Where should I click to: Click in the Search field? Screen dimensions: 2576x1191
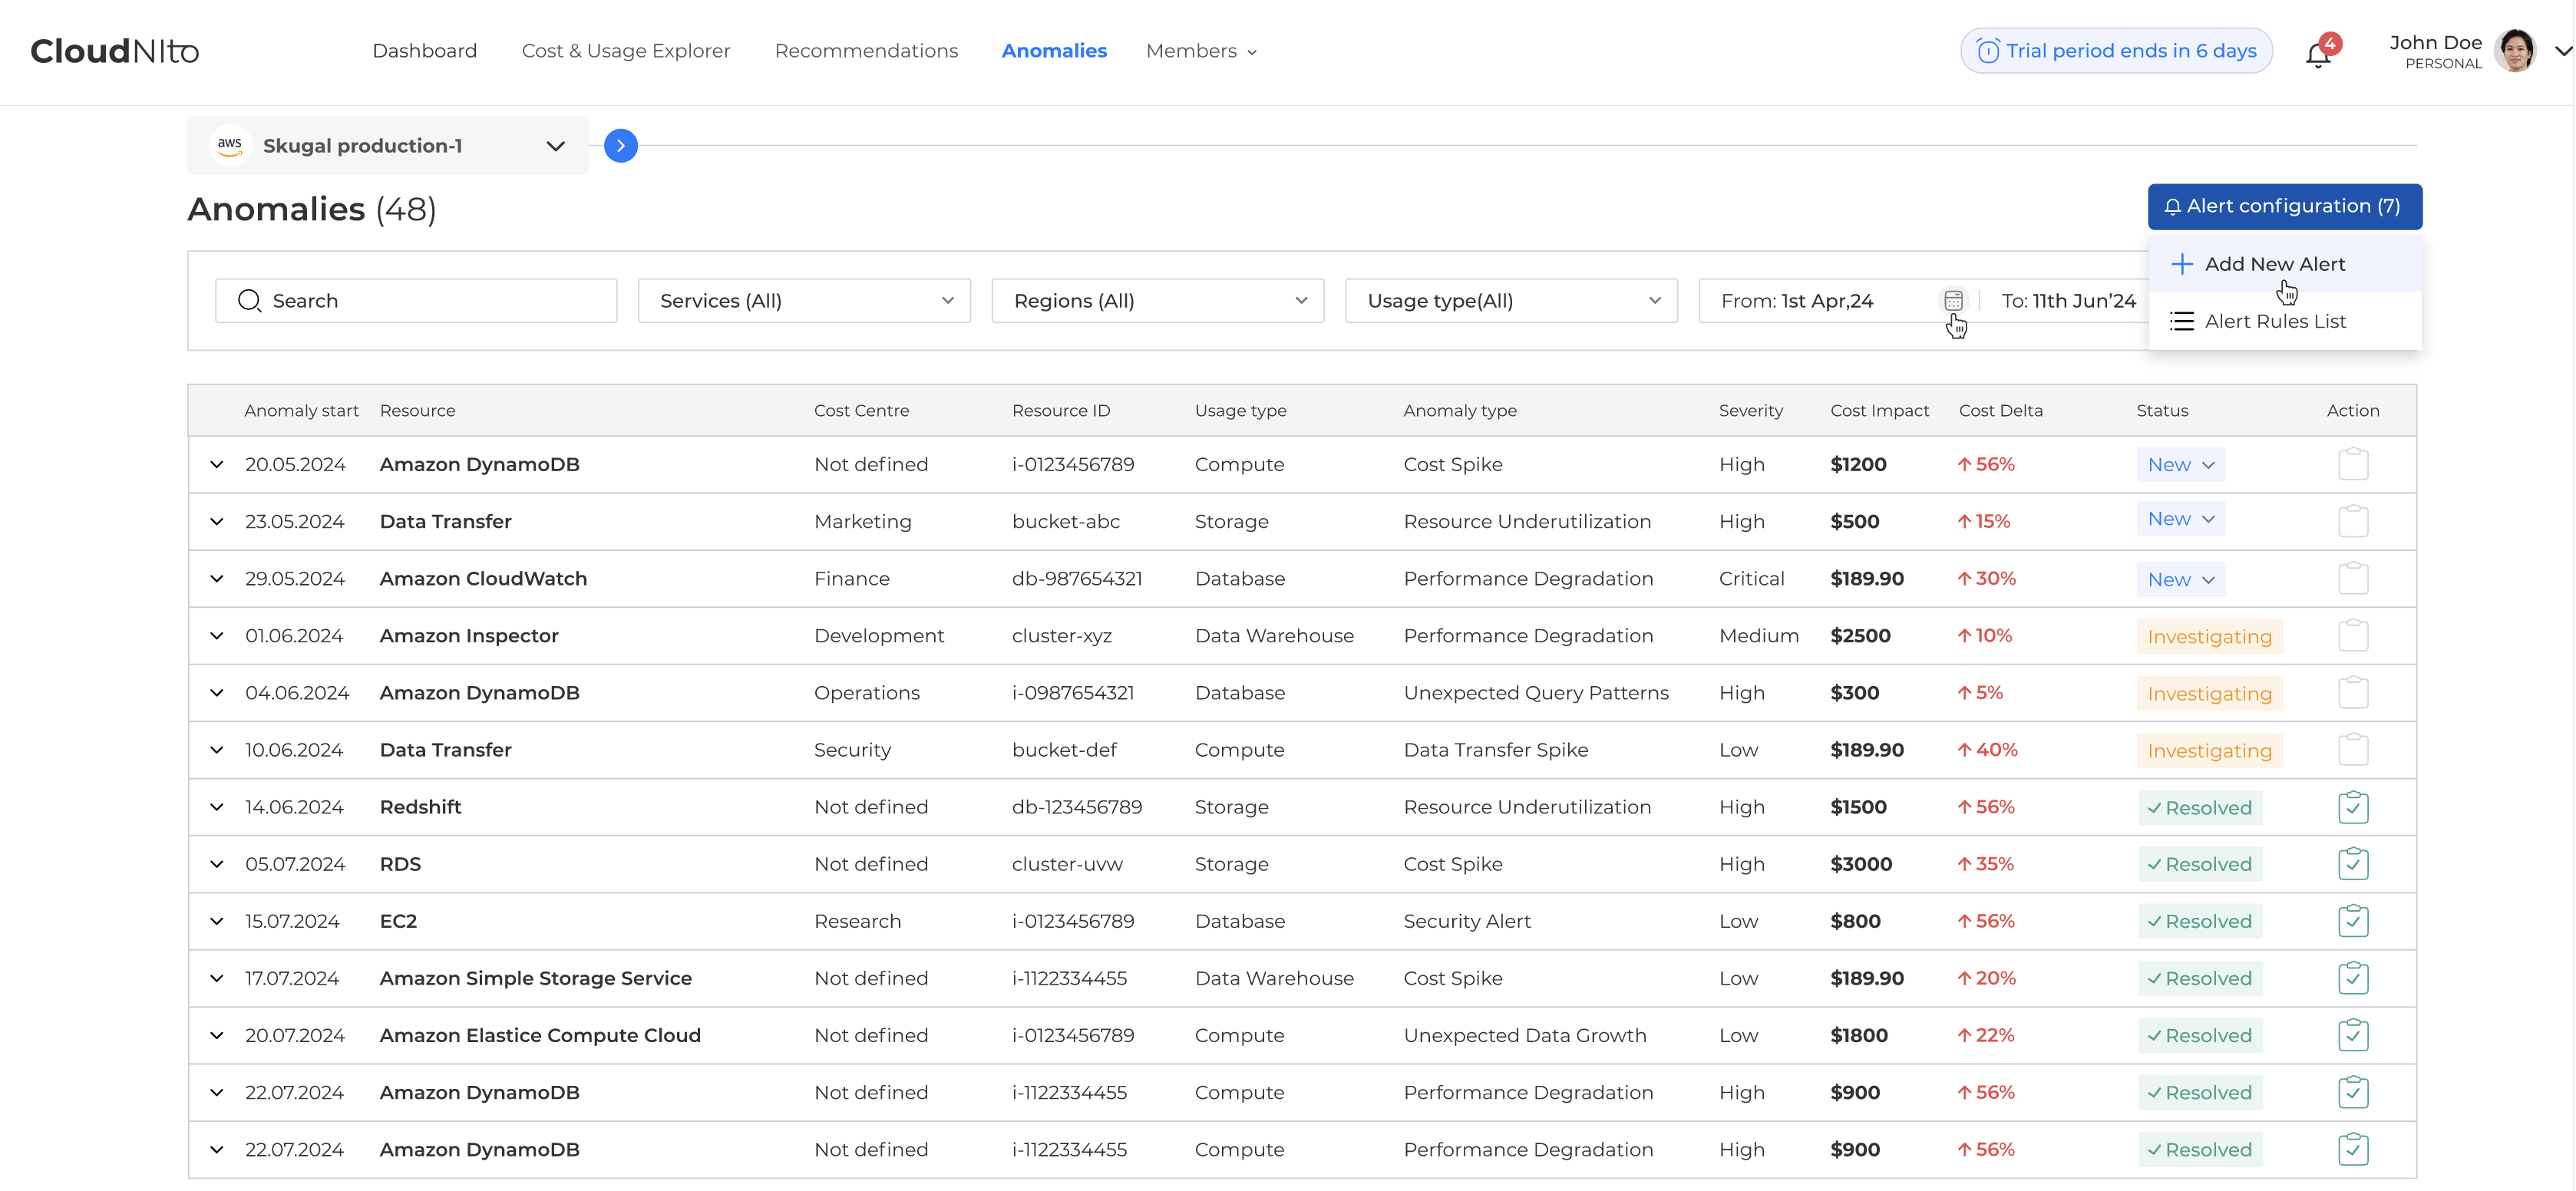point(416,301)
